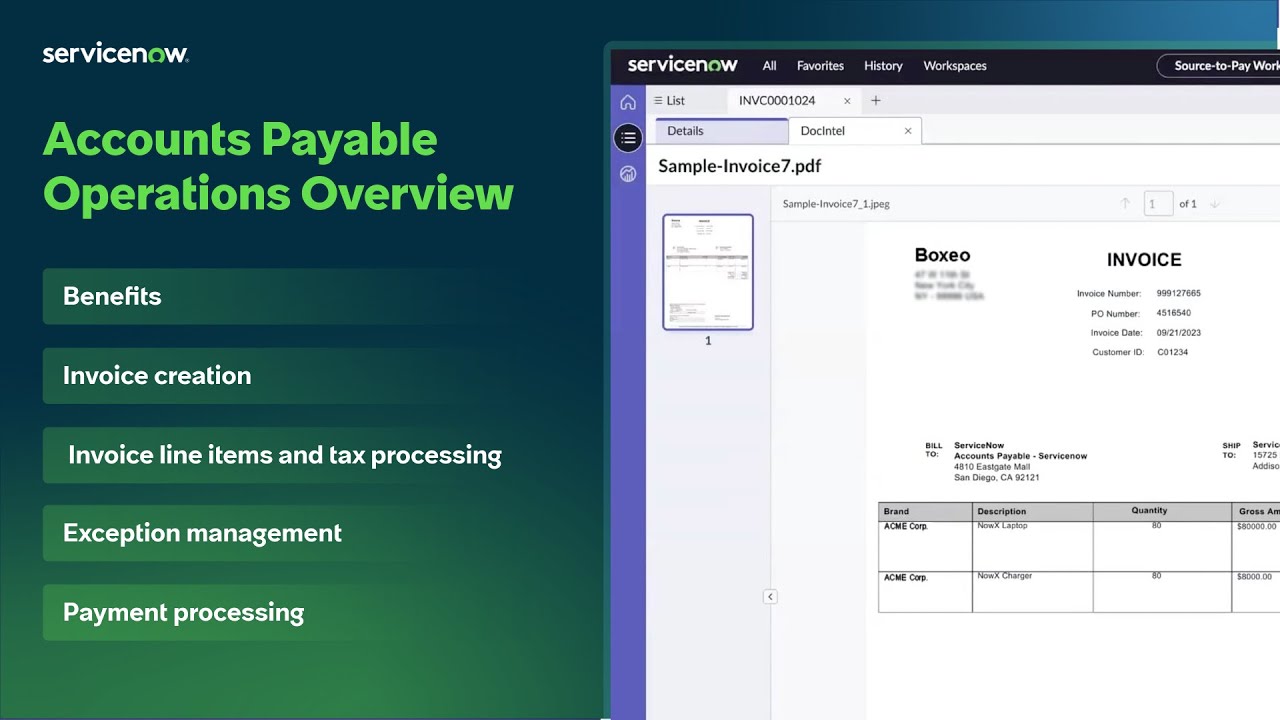Collapse the thumbnail side panel arrow
The image size is (1280, 720).
tap(770, 596)
